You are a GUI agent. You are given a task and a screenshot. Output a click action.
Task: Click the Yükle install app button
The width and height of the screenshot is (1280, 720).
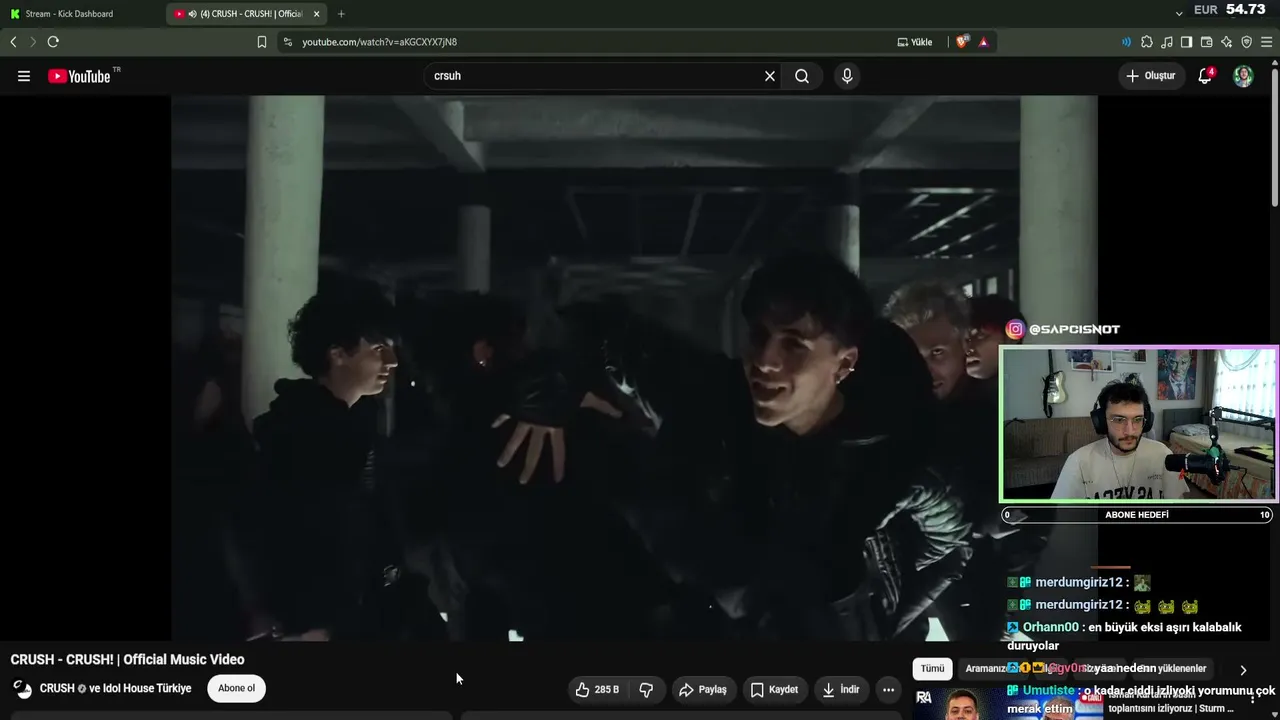915,42
